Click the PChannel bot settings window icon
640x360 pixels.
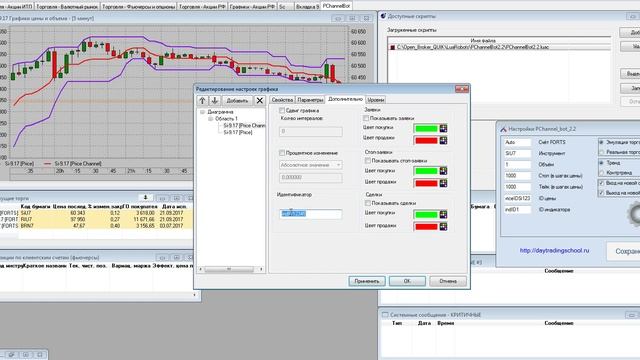click(503, 129)
